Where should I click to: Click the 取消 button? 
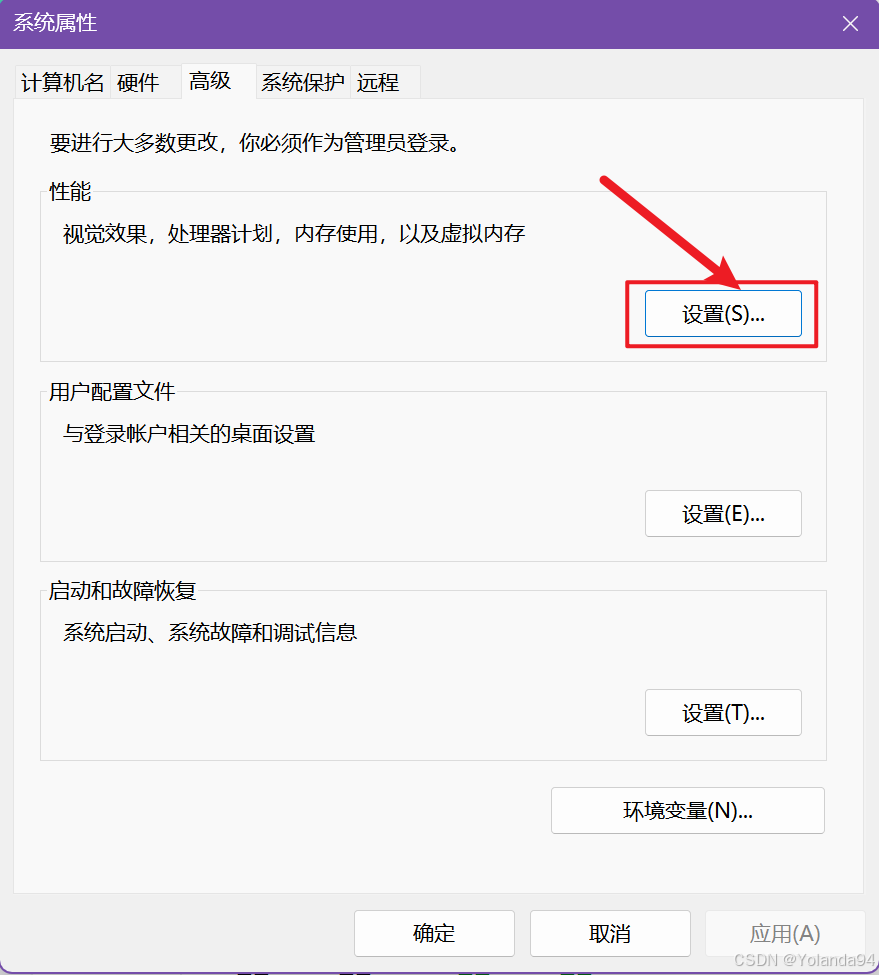pos(610,933)
